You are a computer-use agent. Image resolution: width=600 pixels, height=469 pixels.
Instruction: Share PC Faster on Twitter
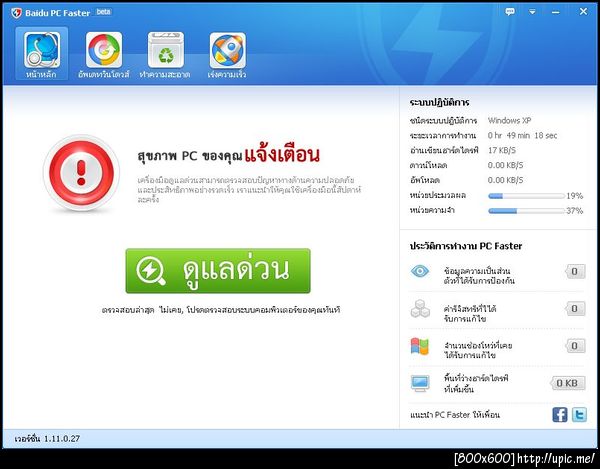(579, 415)
